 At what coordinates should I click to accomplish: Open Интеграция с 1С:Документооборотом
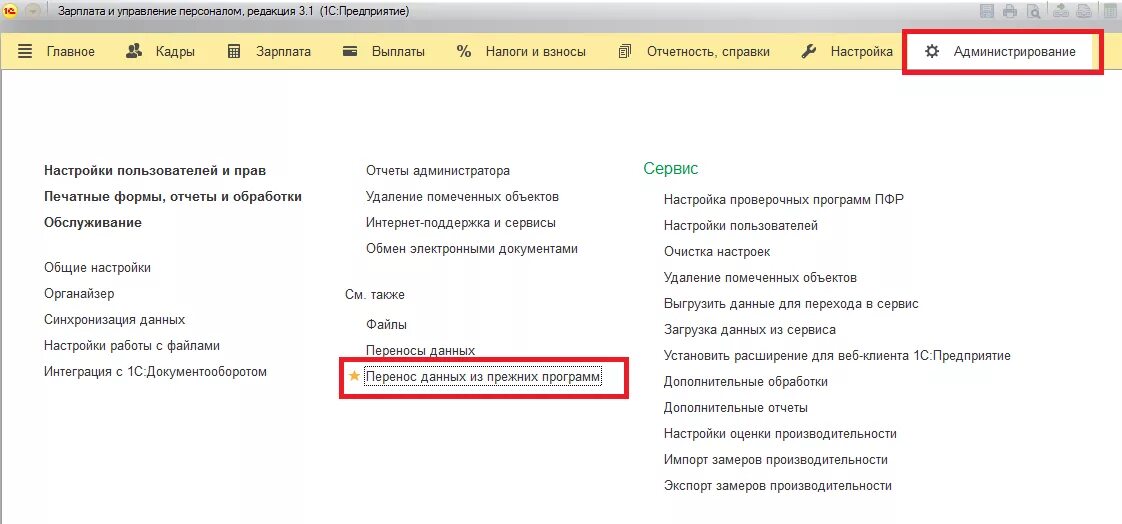[155, 372]
